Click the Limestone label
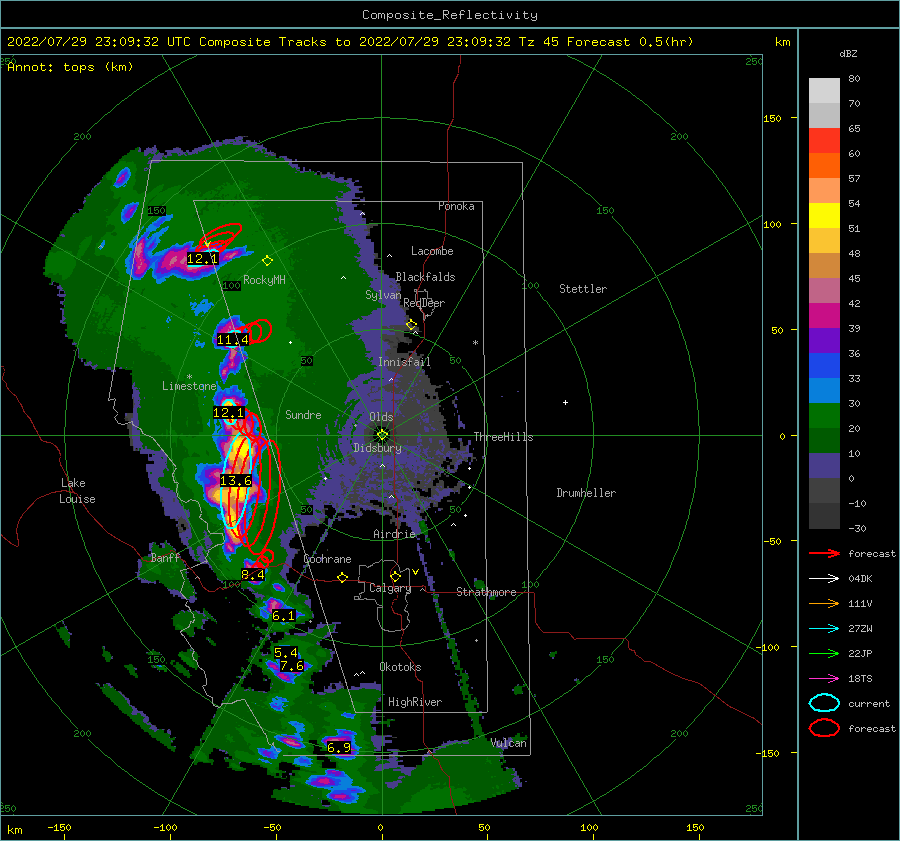The image size is (900, 841). 189,386
